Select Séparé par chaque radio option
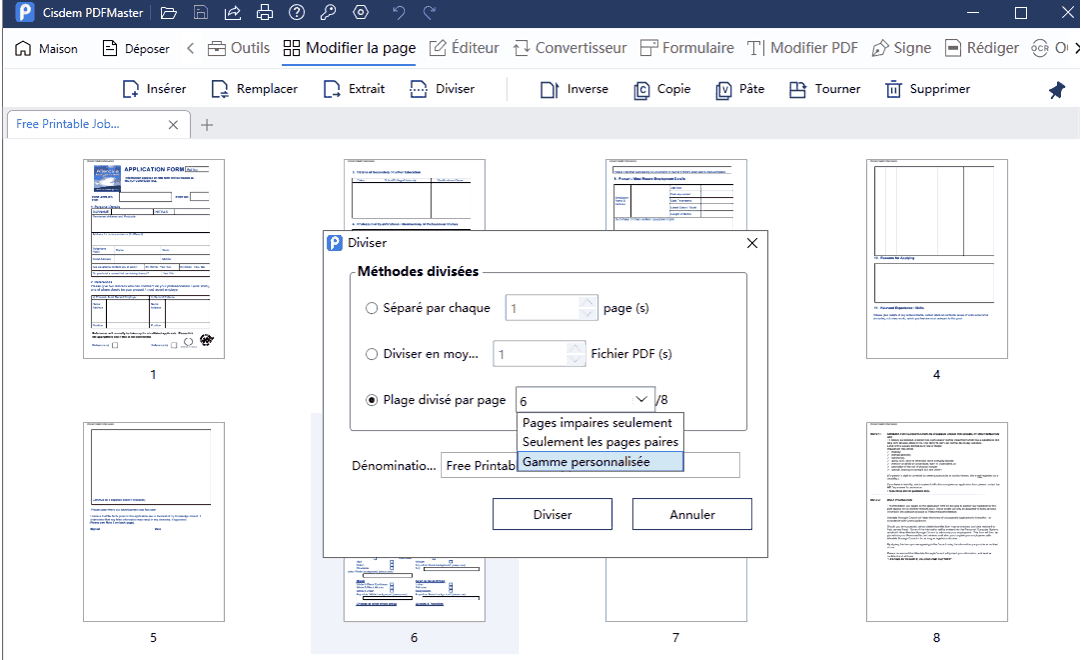 point(372,308)
